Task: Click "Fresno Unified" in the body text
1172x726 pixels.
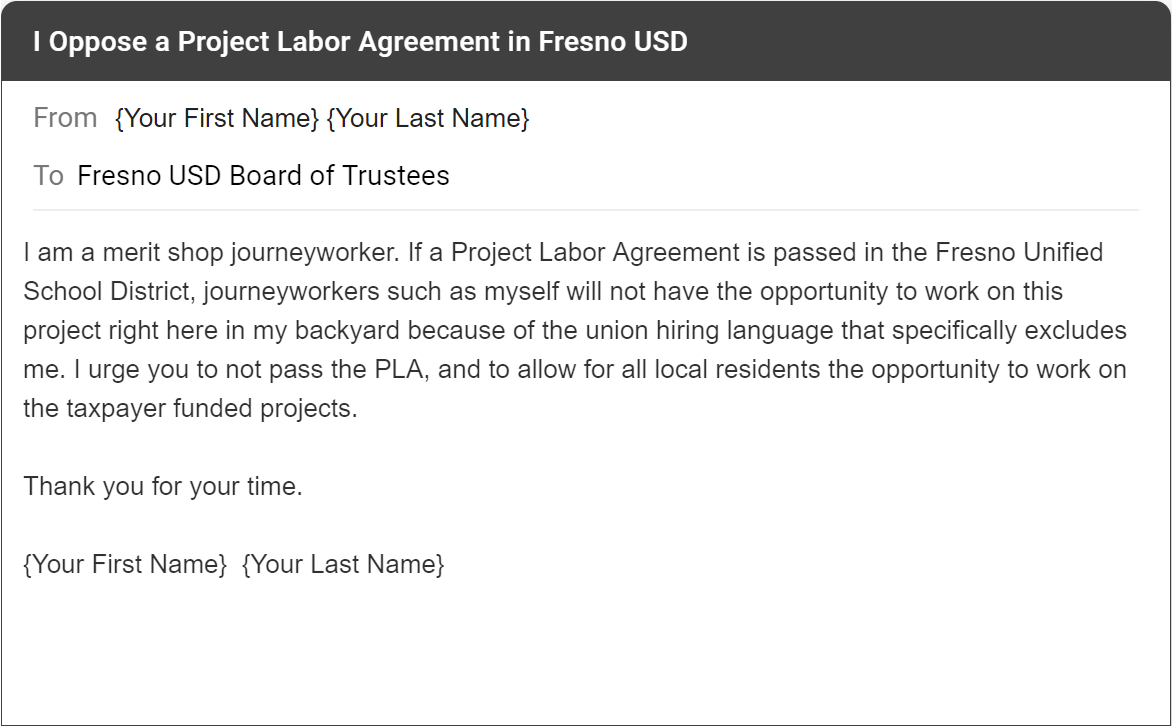Action: pyautogui.click(x=1019, y=252)
